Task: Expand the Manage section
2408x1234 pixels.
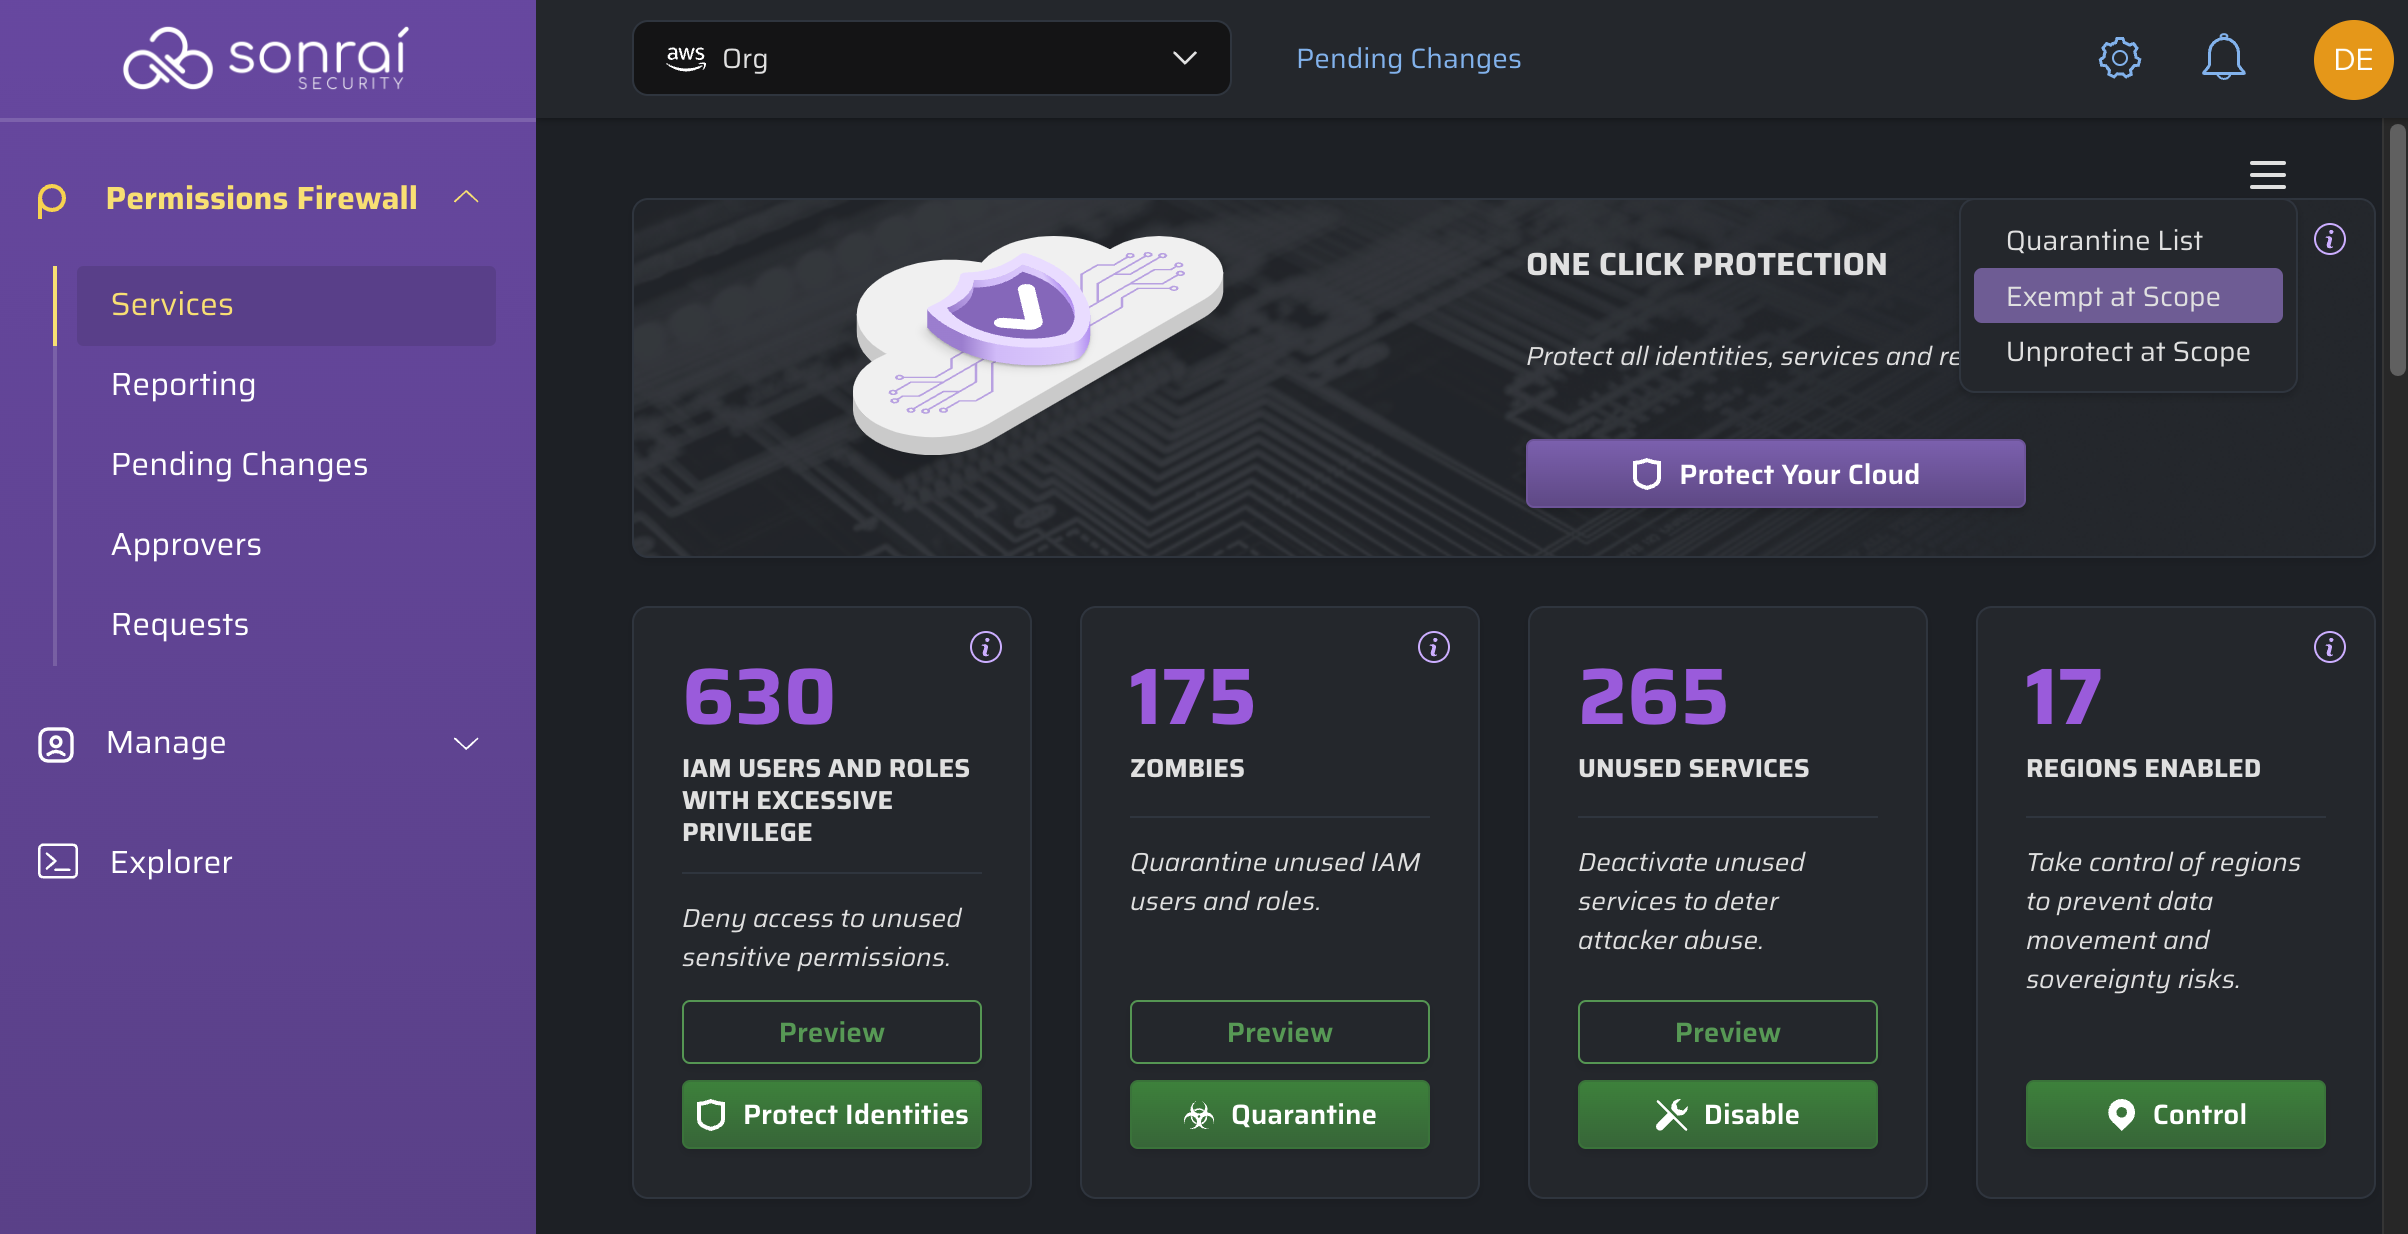Action: click(x=466, y=743)
